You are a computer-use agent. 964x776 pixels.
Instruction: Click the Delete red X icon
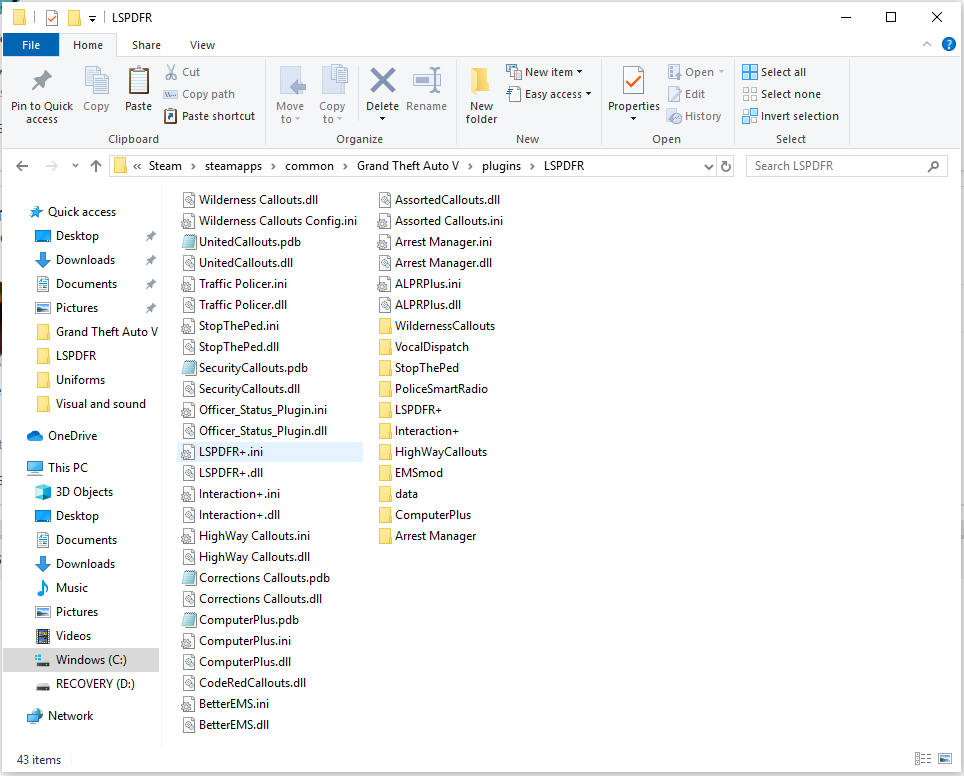[382, 81]
